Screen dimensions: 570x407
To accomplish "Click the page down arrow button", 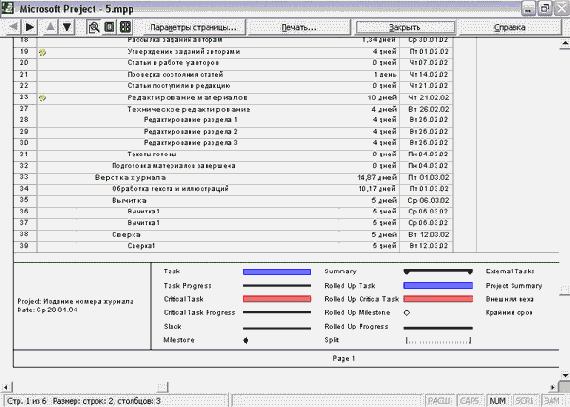I will (67, 27).
